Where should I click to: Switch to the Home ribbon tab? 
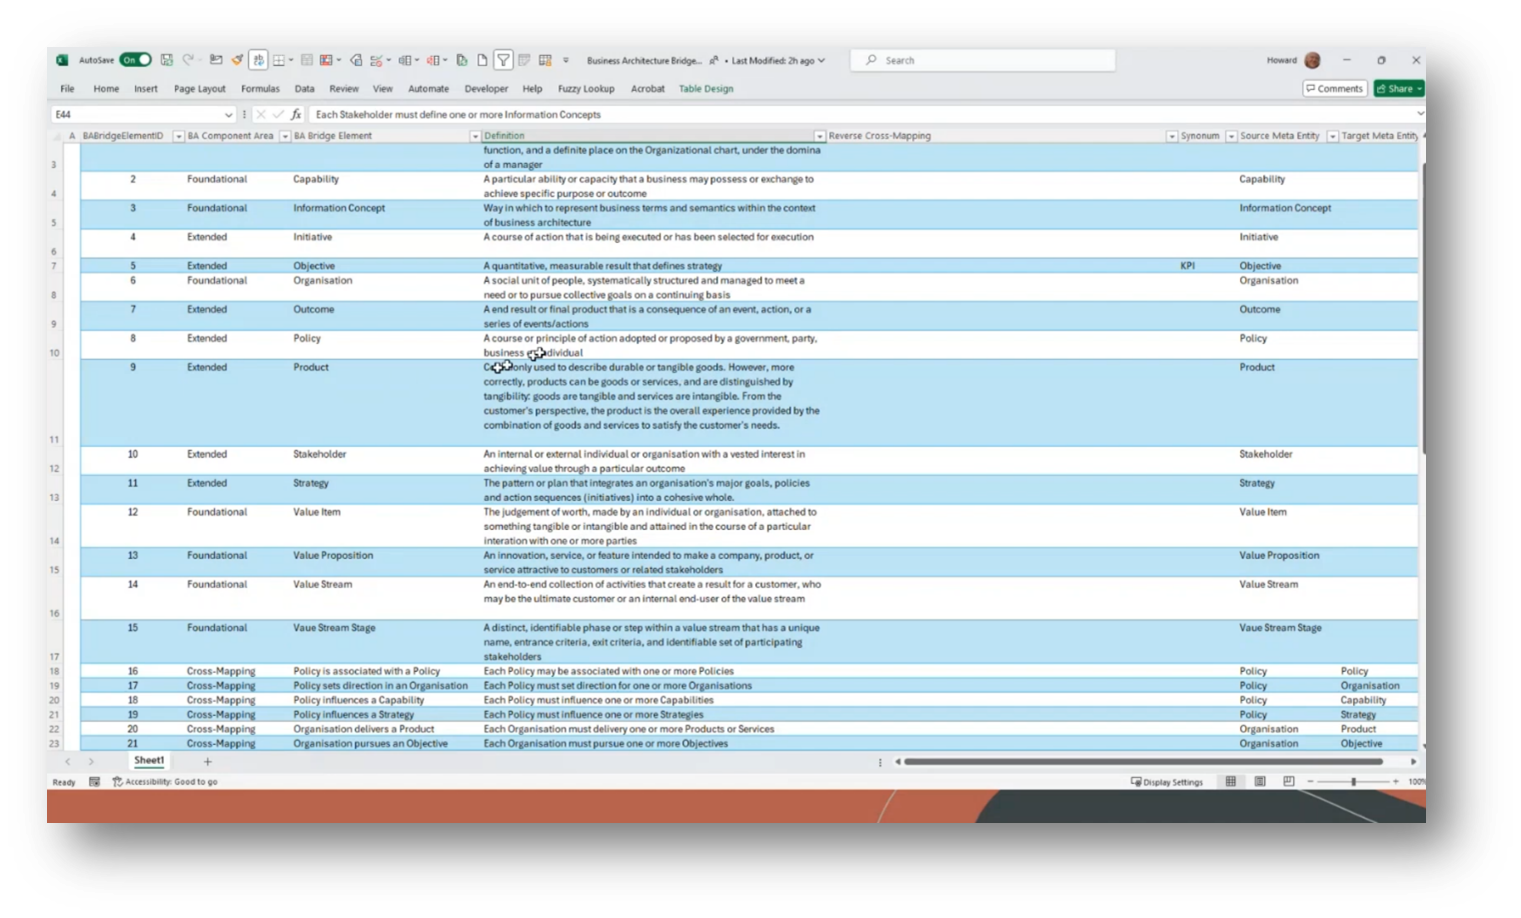tap(106, 88)
